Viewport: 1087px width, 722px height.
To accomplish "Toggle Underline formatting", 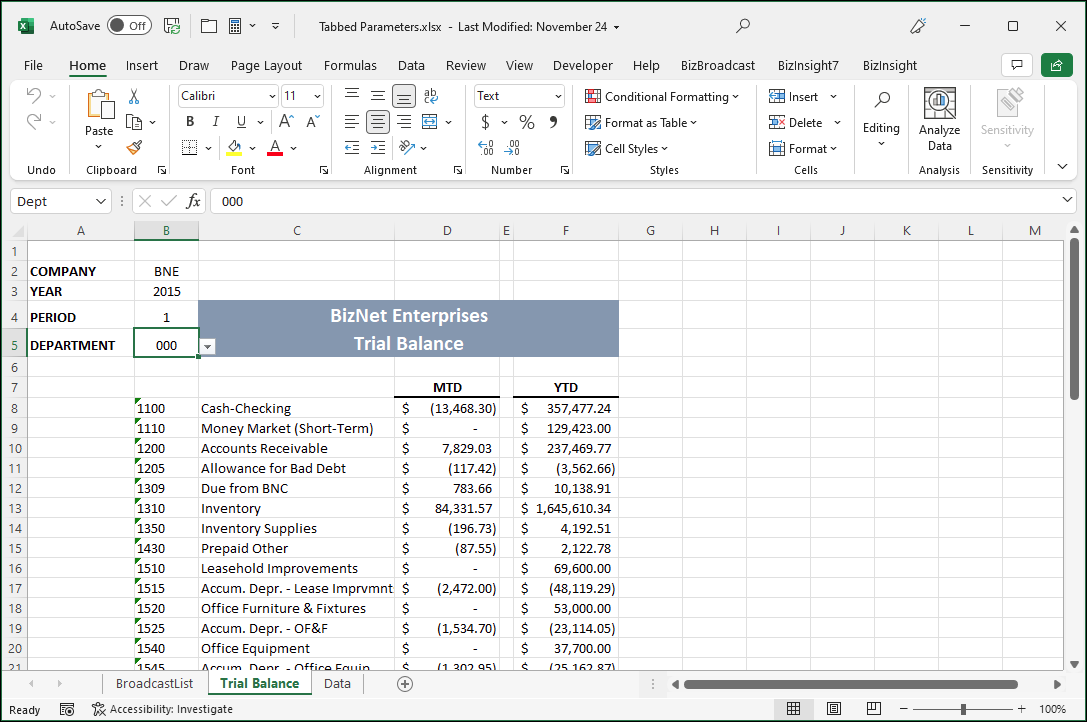I will [x=241, y=122].
